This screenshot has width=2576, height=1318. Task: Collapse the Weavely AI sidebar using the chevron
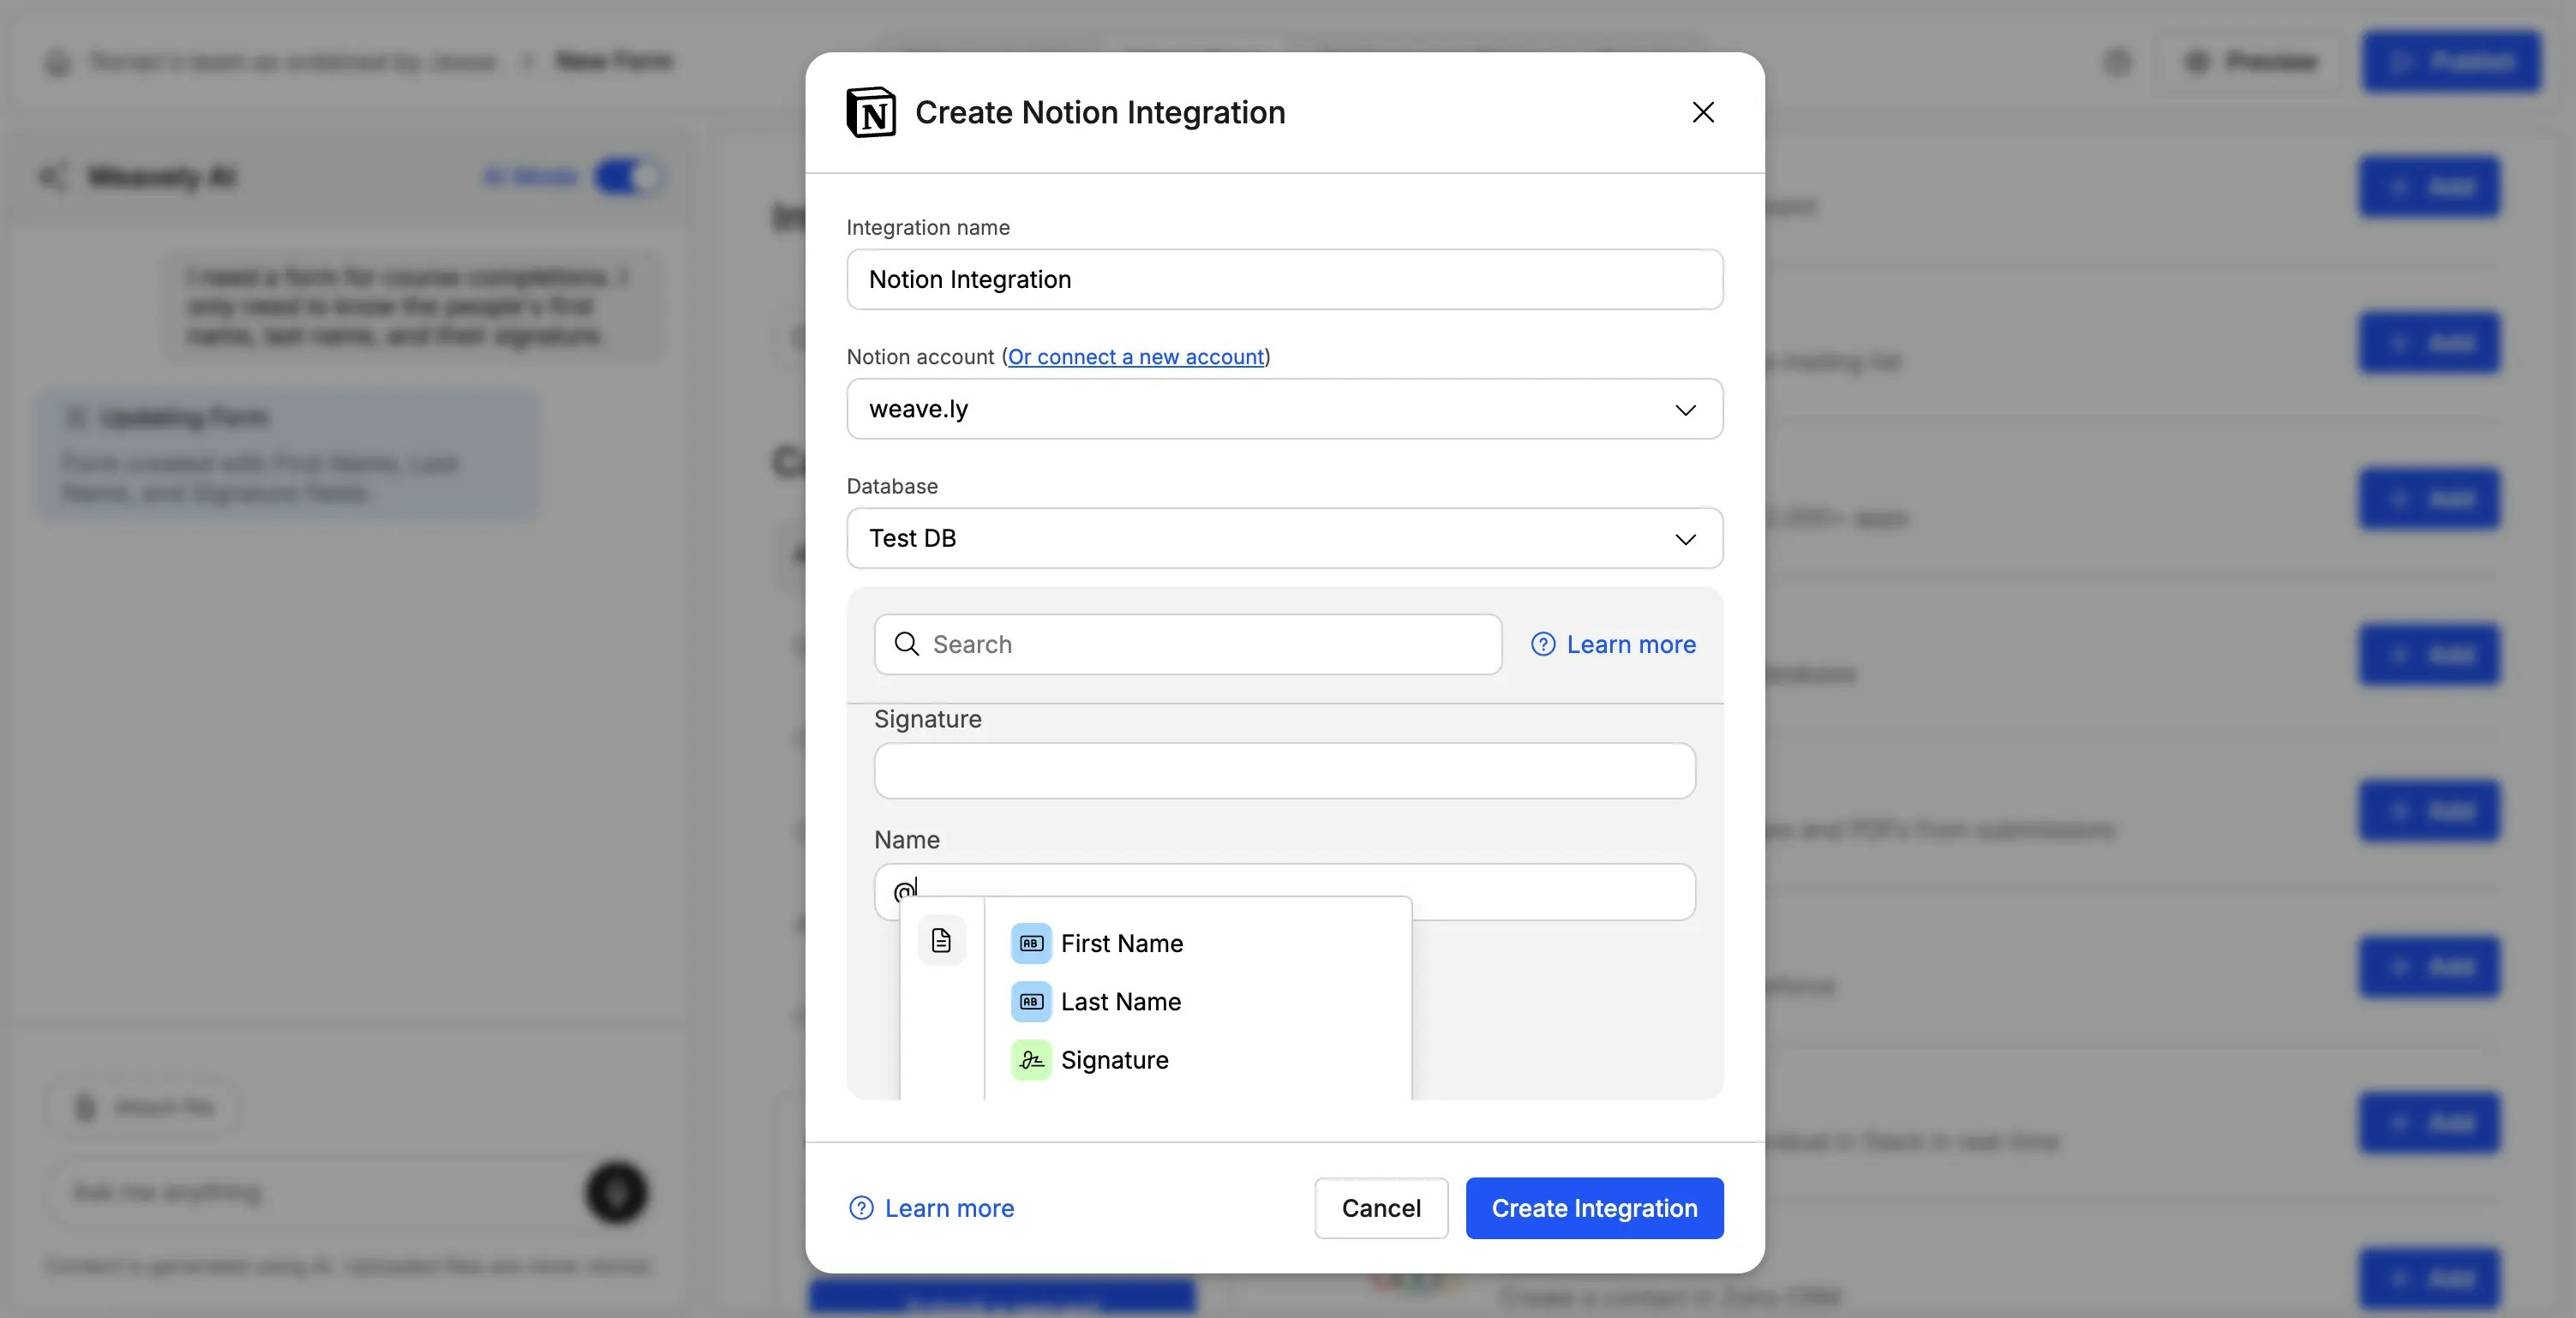[54, 176]
